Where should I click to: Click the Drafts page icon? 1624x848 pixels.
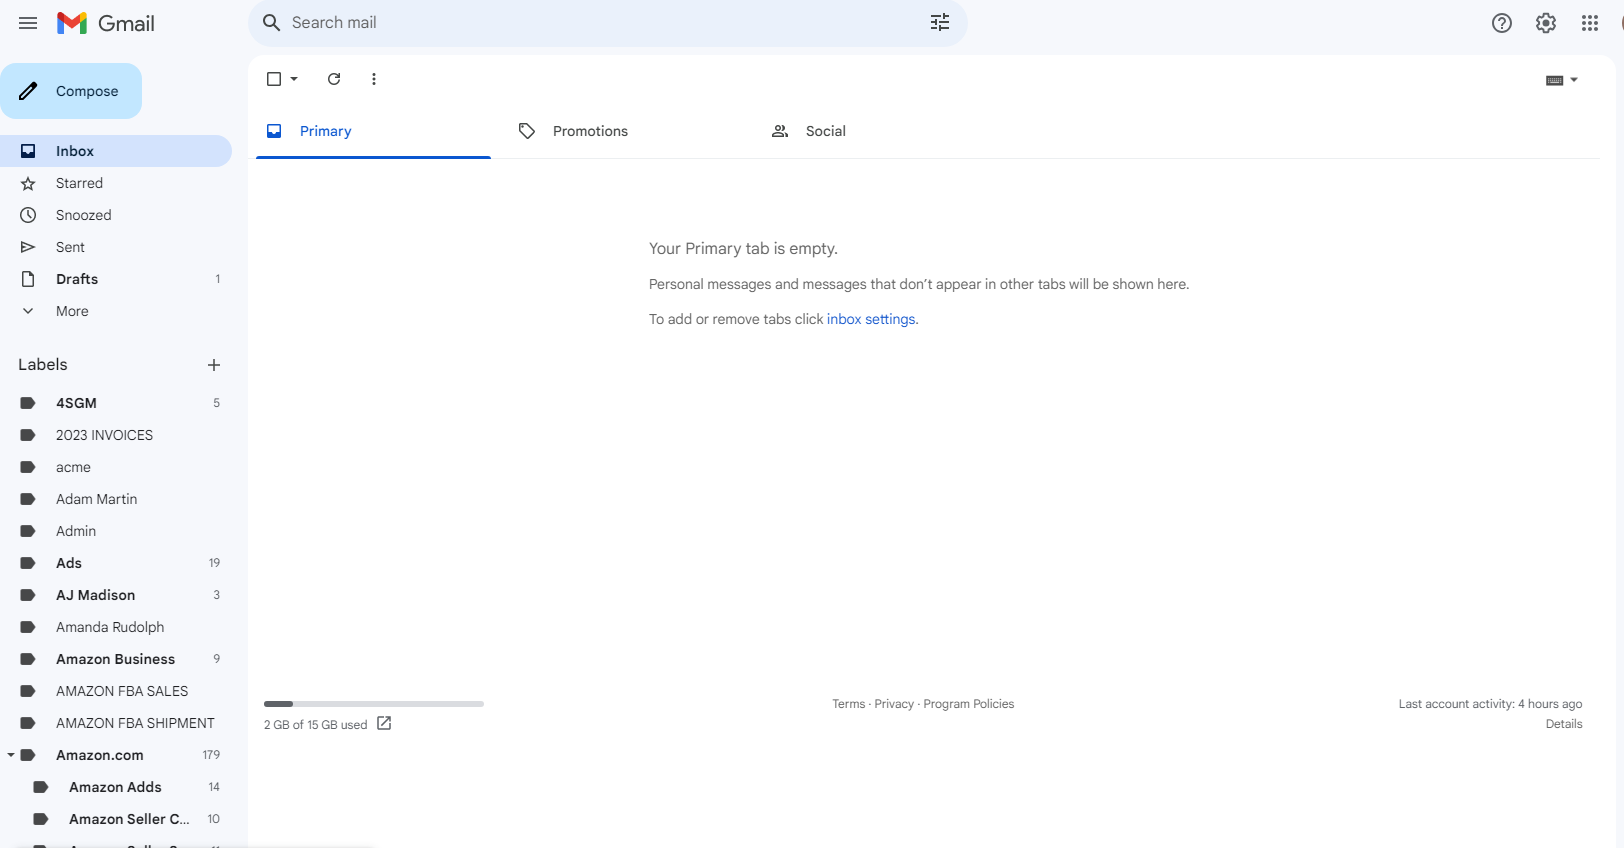click(x=28, y=279)
